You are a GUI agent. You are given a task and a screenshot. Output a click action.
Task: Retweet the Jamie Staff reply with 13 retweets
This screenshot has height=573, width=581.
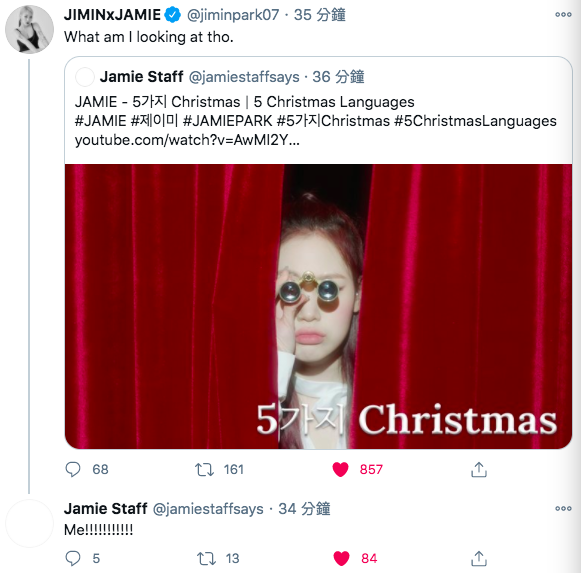(x=206, y=559)
